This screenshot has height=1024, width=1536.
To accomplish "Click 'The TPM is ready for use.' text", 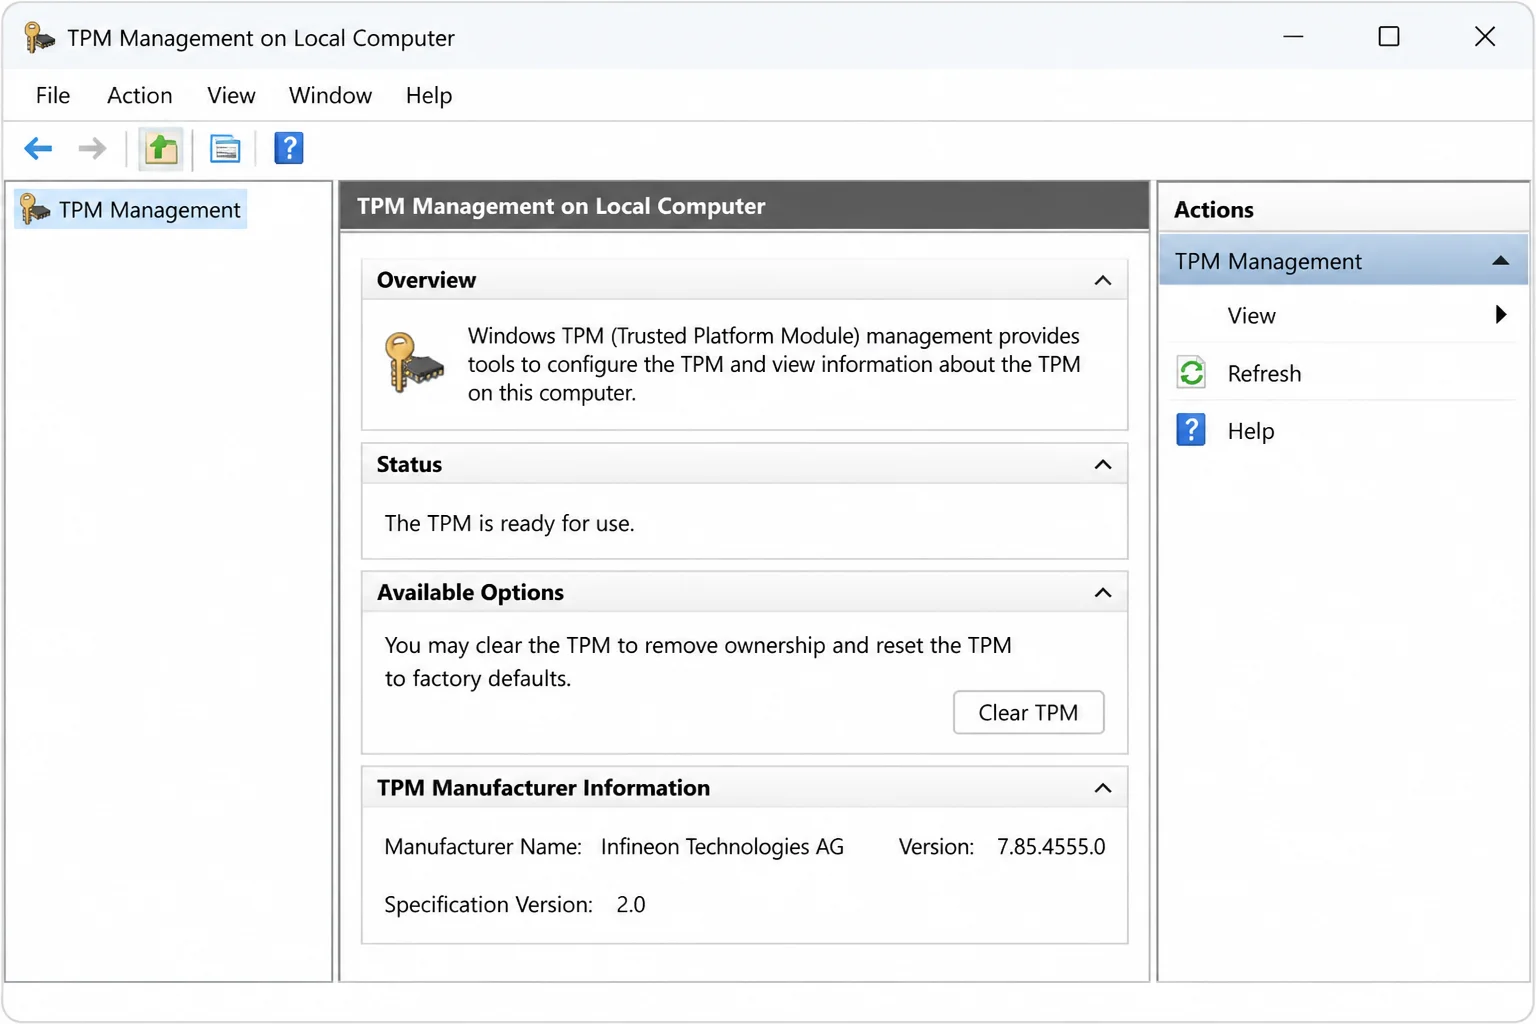I will [509, 523].
